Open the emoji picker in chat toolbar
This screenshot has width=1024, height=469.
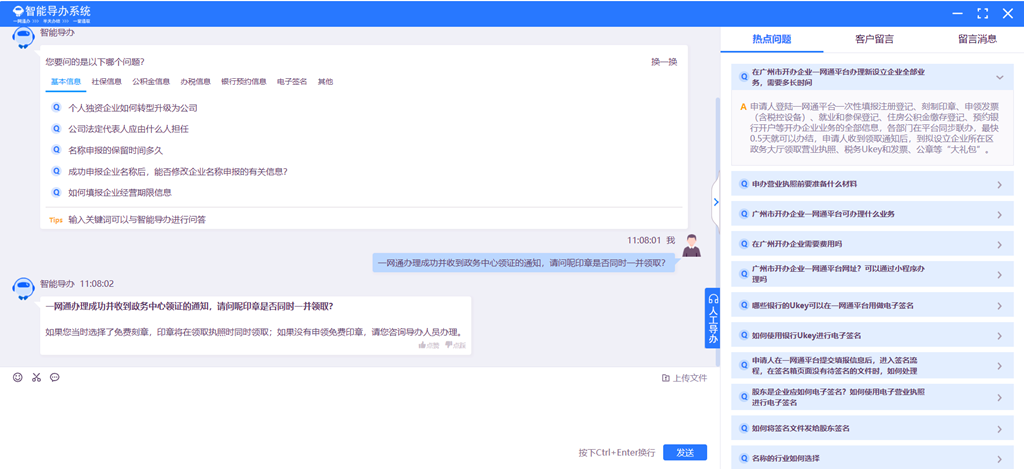(17, 377)
